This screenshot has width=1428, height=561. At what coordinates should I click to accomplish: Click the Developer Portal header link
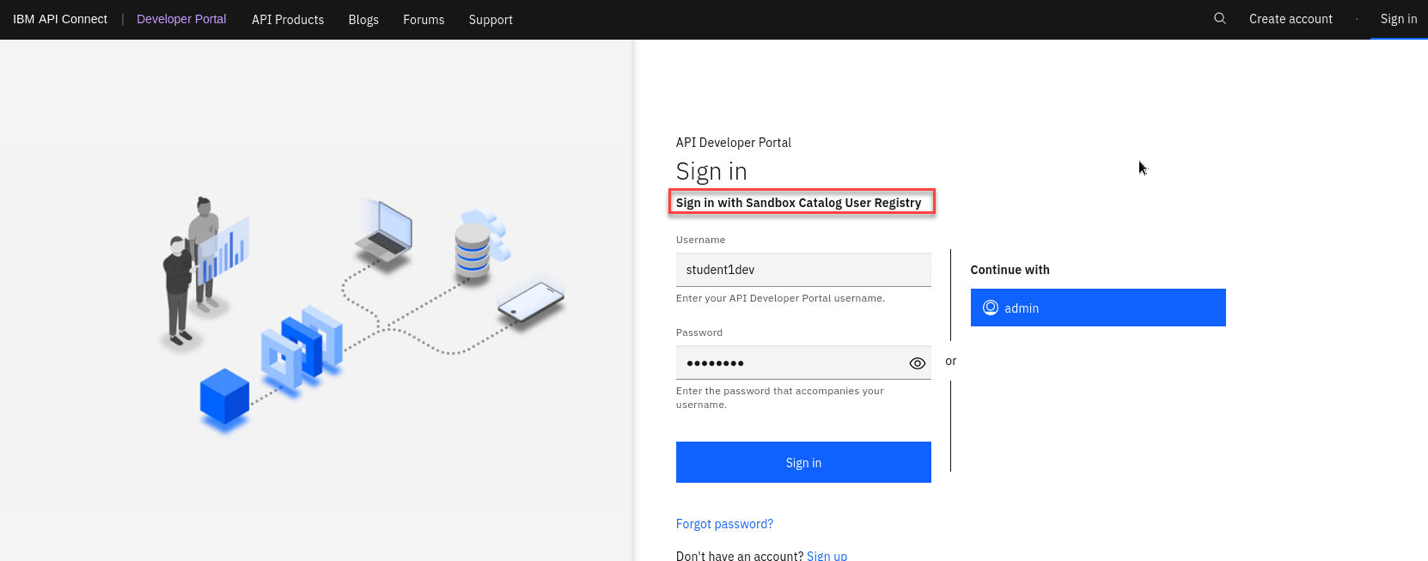pyautogui.click(x=181, y=19)
